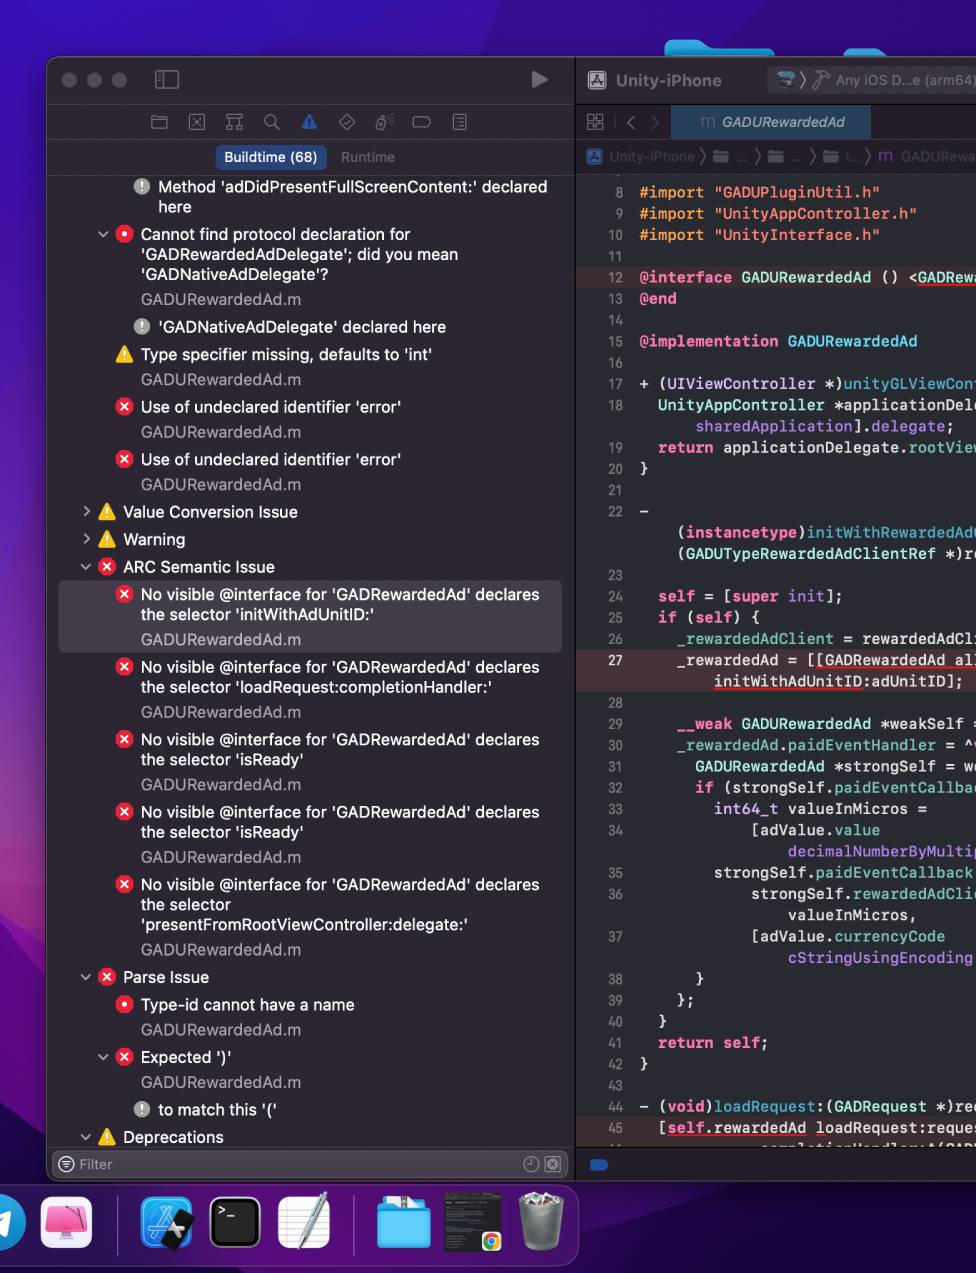Click the issue Filter text field

click(x=290, y=1164)
